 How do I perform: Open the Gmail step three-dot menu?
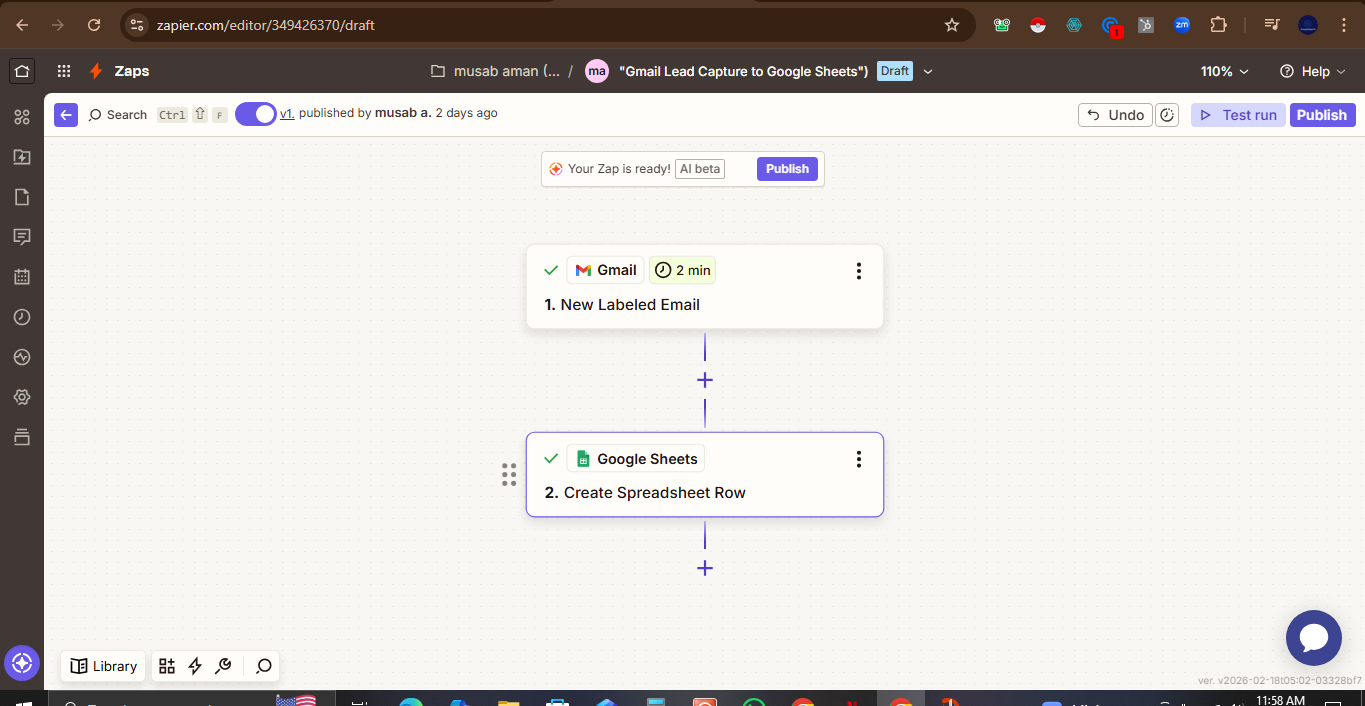858,271
